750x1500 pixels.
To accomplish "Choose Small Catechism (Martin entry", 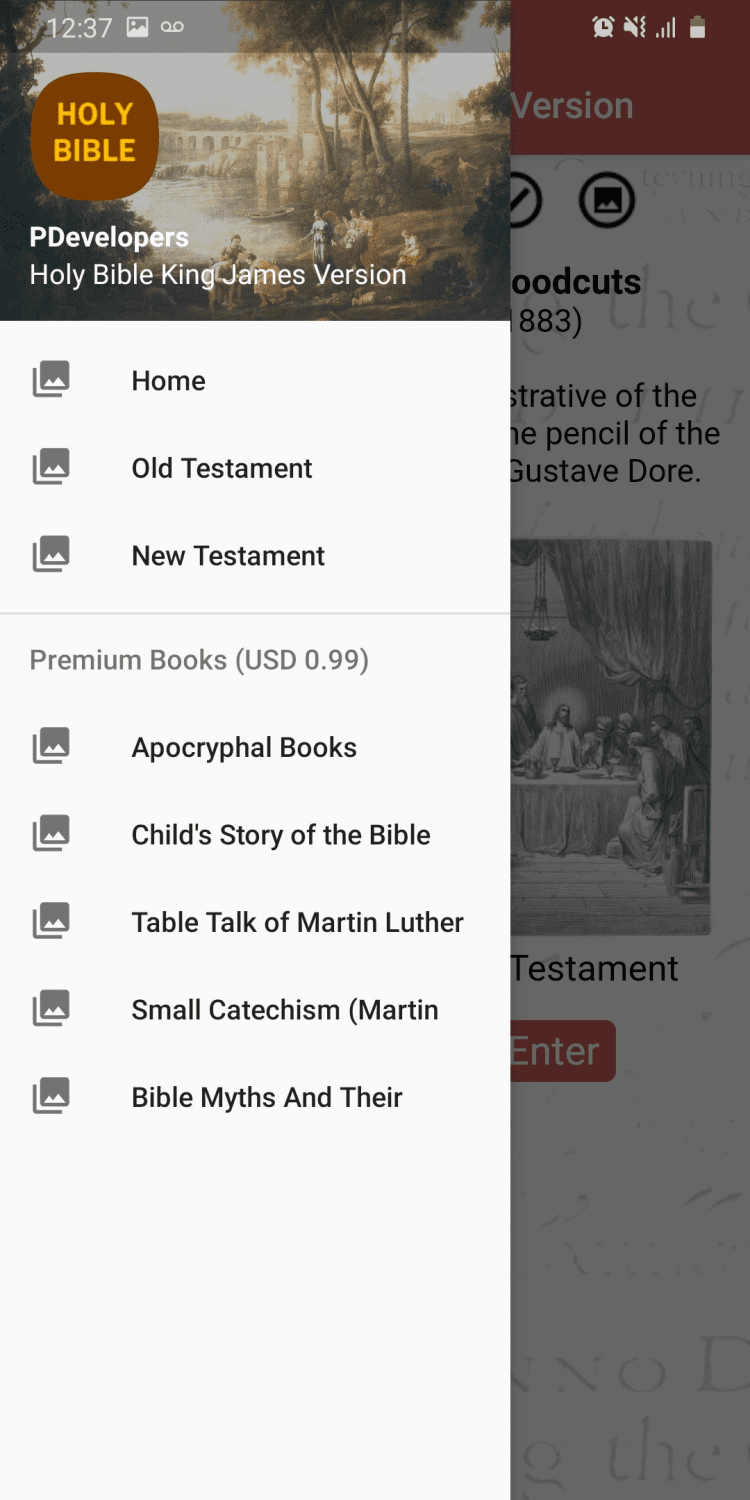I will tap(285, 1010).
